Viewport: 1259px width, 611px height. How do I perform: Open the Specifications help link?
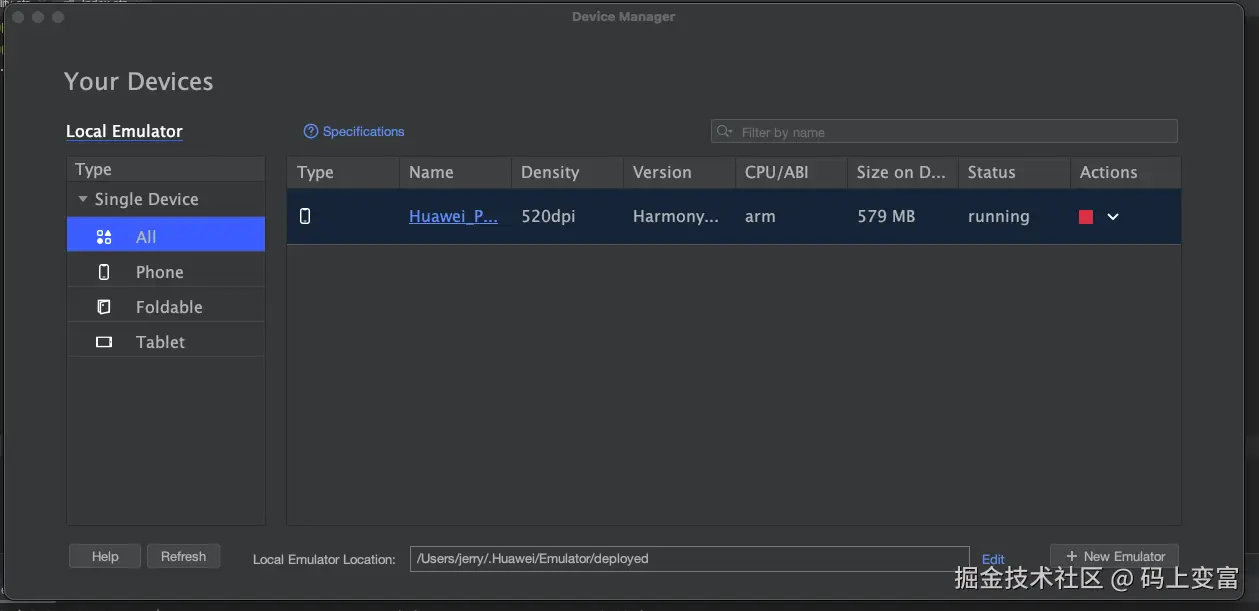pos(363,132)
